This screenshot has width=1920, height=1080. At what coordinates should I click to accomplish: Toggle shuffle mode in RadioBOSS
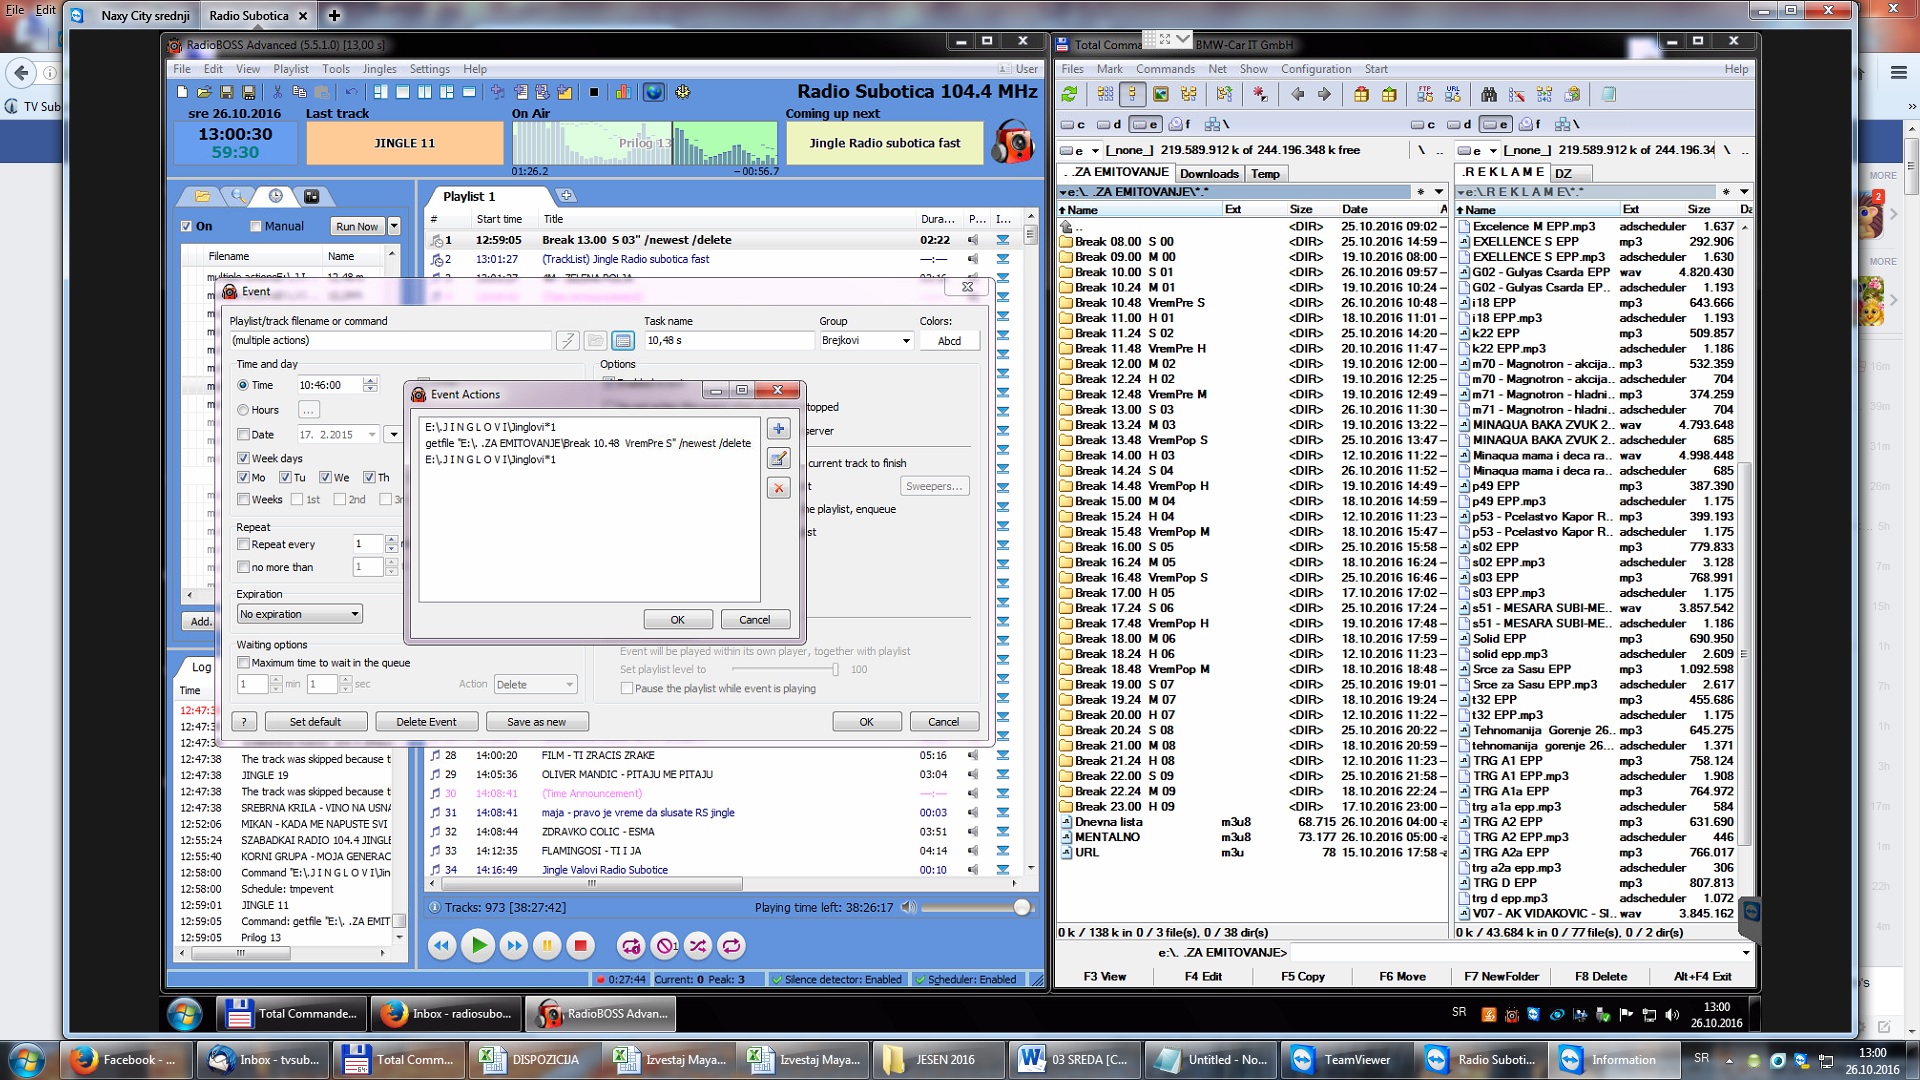click(698, 945)
